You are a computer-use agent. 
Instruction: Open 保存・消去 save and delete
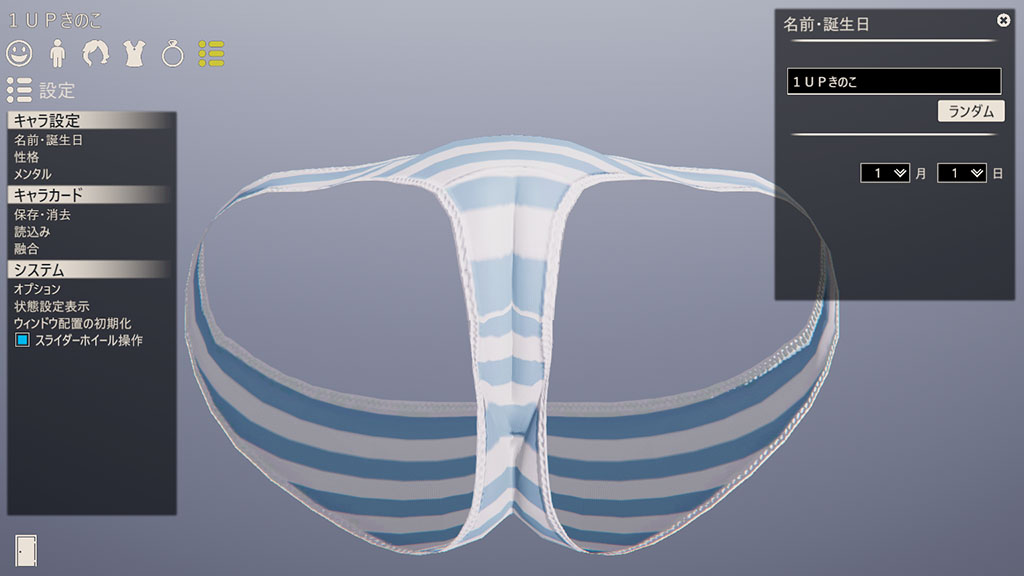[x=42, y=214]
